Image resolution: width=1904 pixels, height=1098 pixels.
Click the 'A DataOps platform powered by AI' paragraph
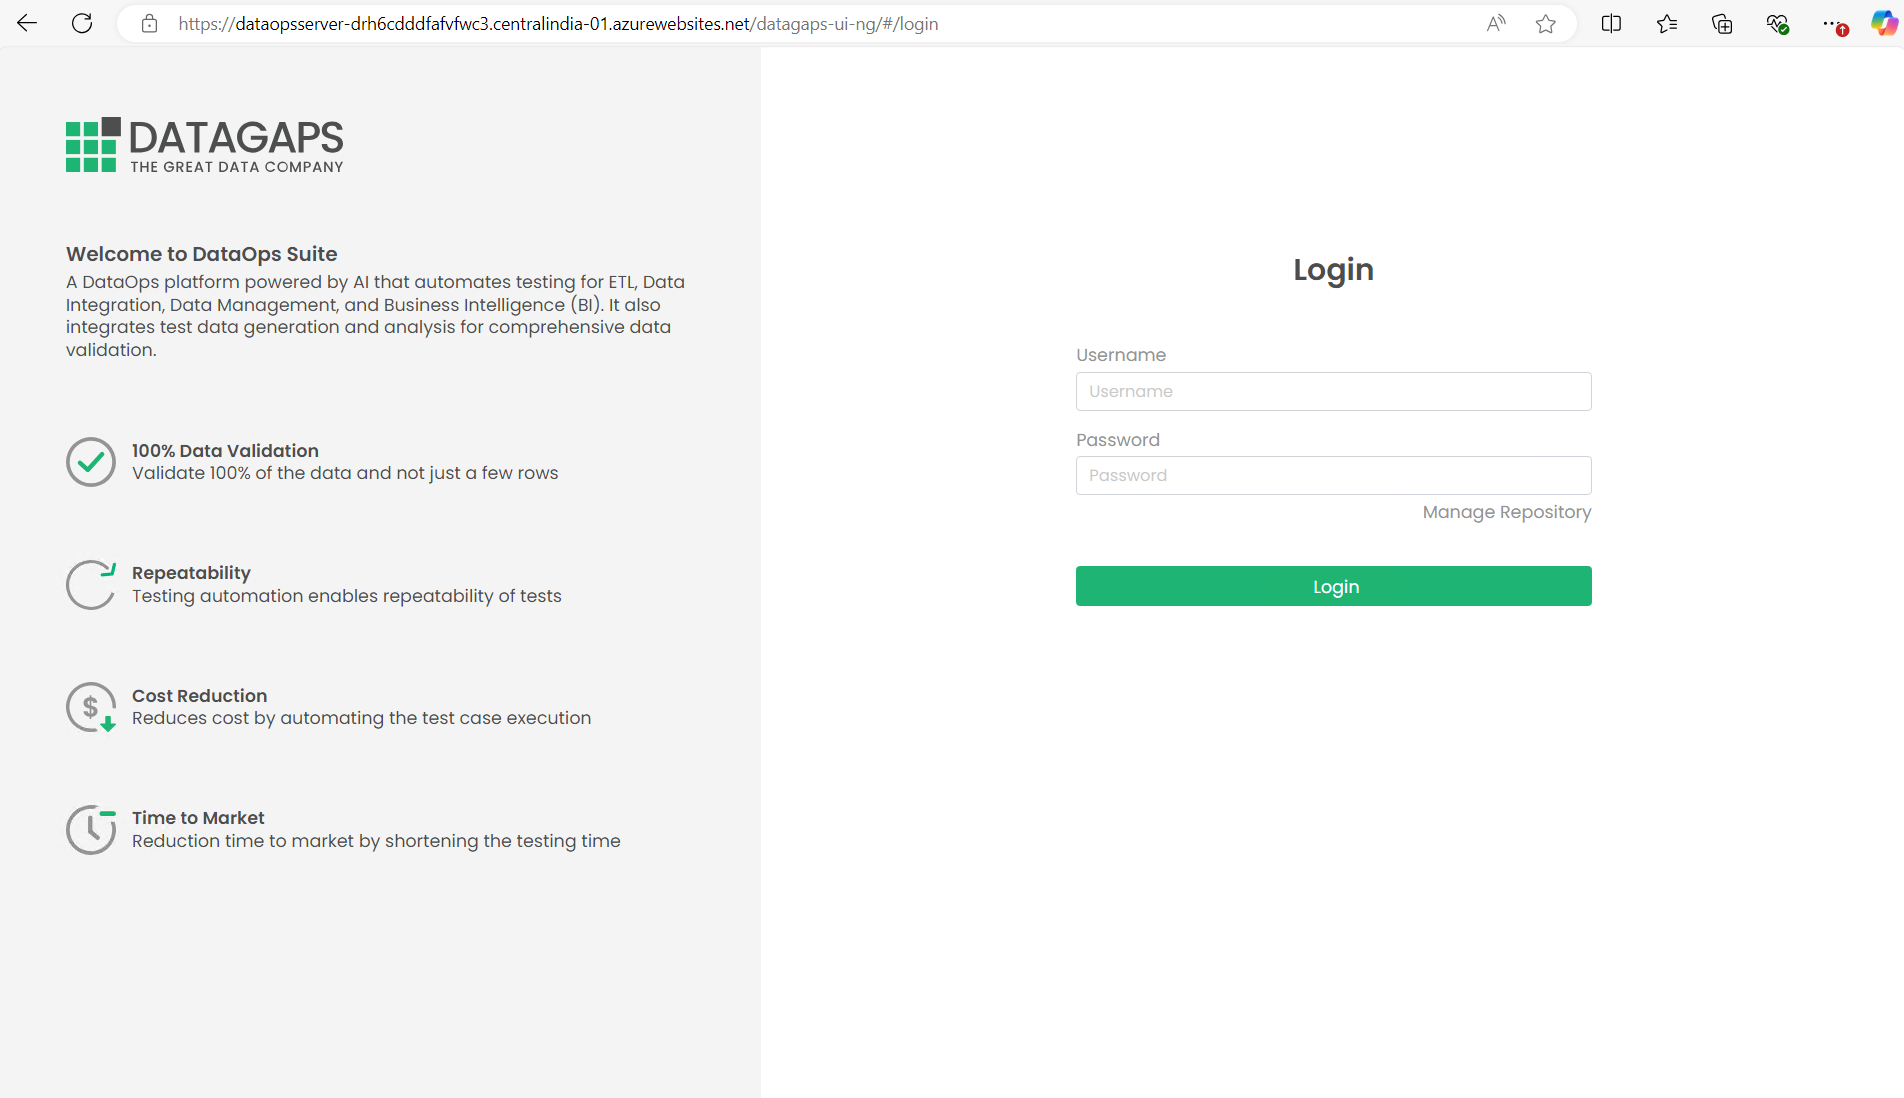click(376, 316)
